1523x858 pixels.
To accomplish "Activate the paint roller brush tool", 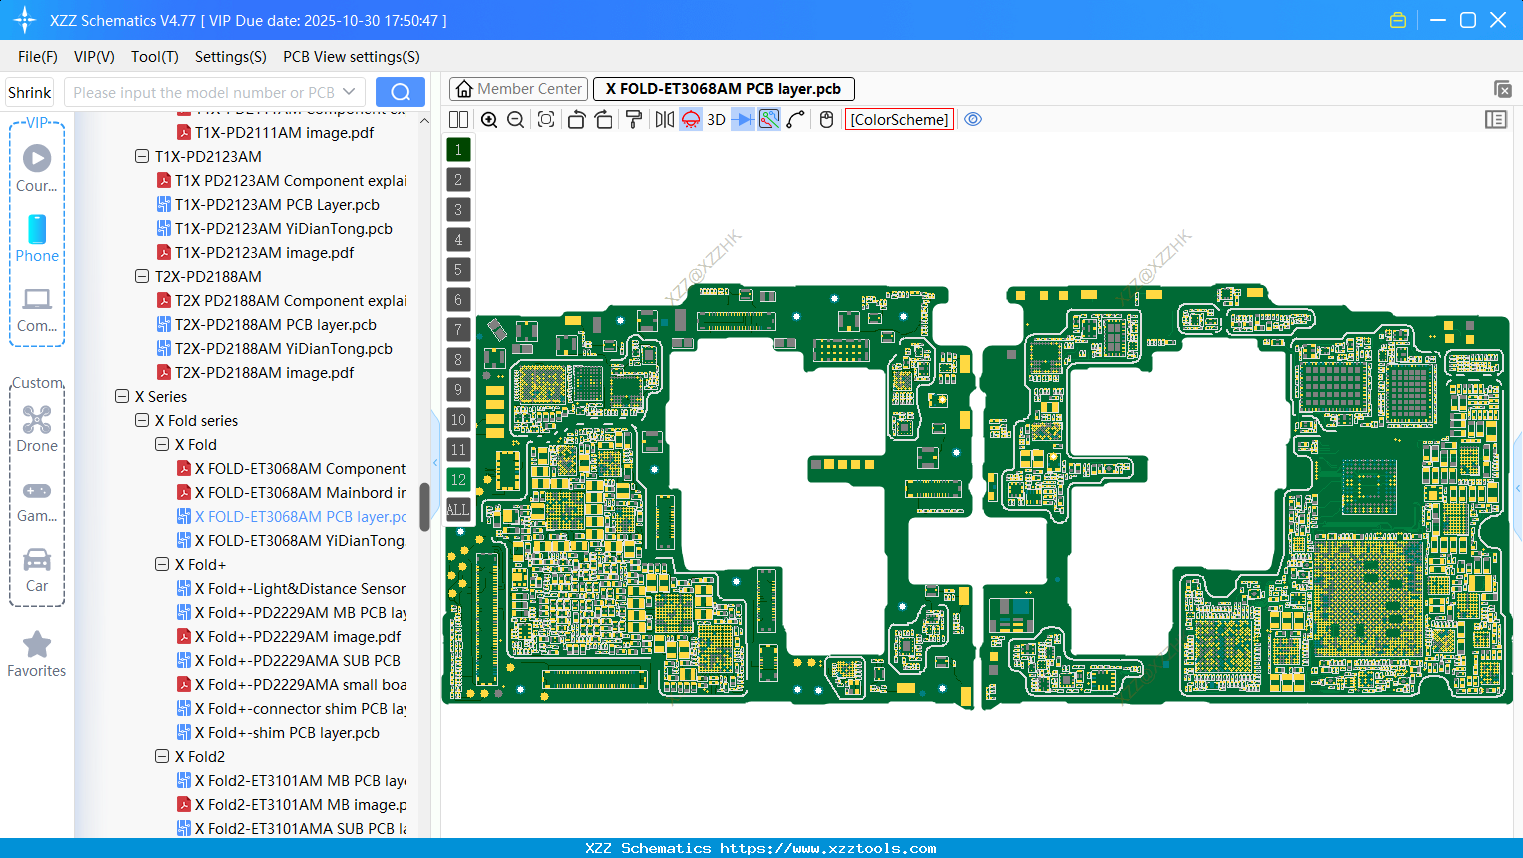I will pyautogui.click(x=634, y=119).
